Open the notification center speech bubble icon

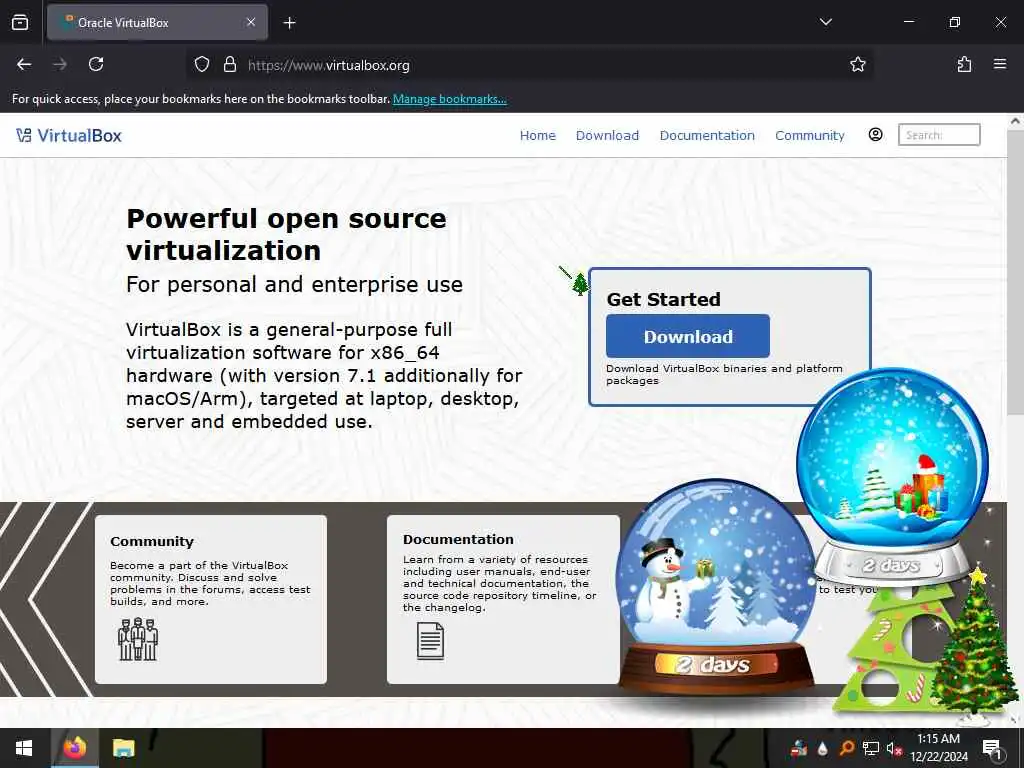pyautogui.click(x=992, y=750)
